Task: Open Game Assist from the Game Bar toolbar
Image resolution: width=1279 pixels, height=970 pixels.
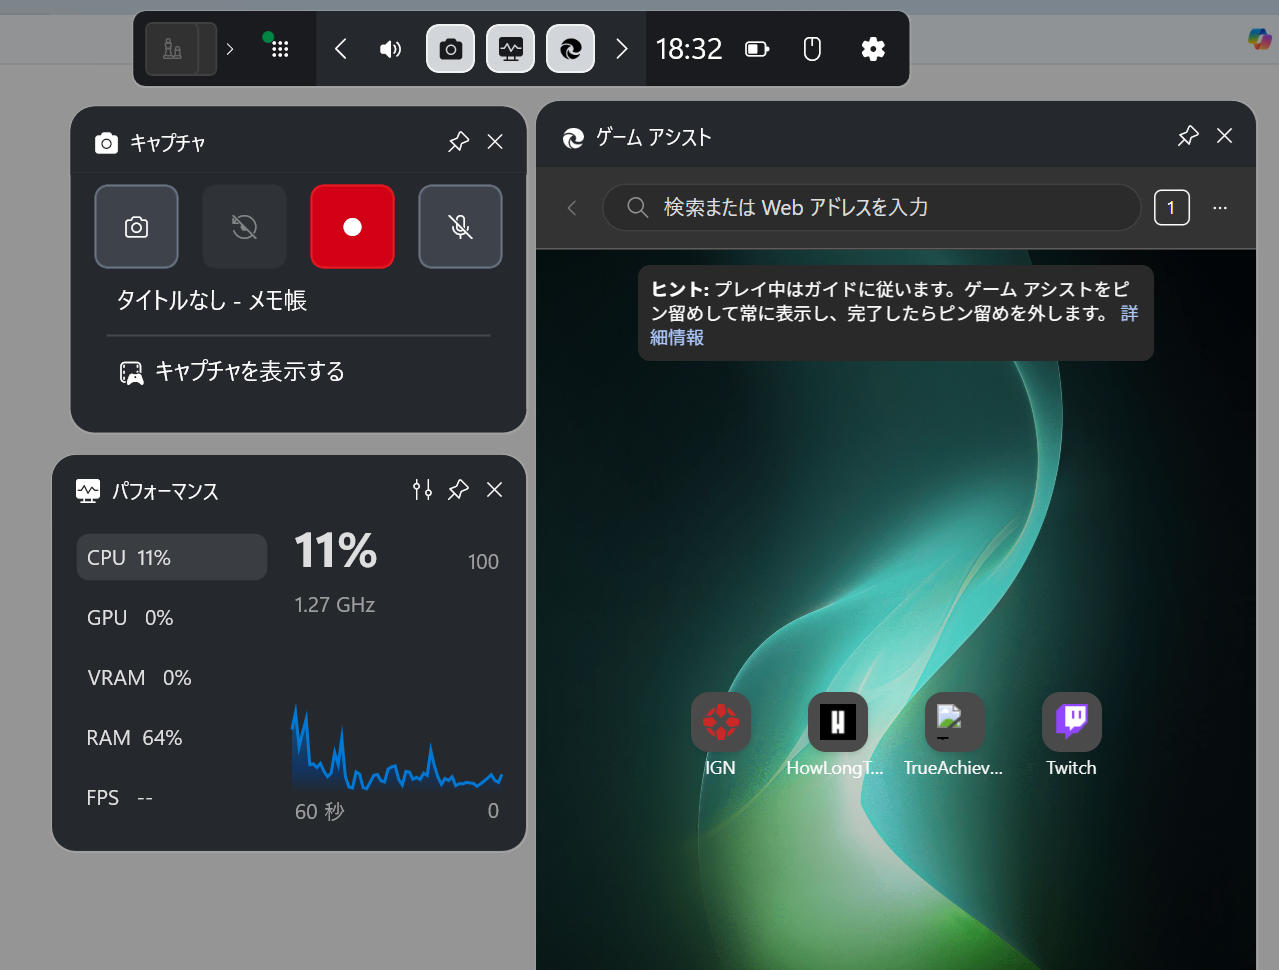Action: (x=570, y=48)
